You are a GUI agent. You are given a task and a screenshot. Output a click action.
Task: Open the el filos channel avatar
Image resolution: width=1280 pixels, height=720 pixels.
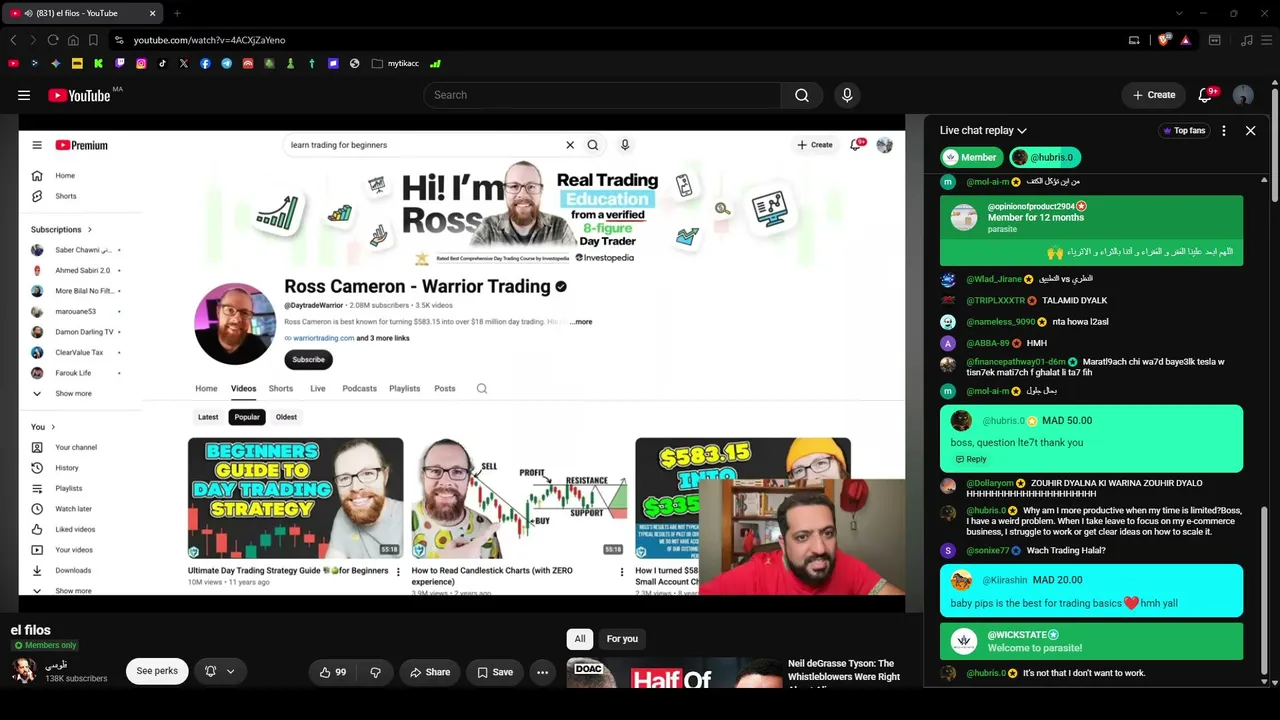[24, 671]
